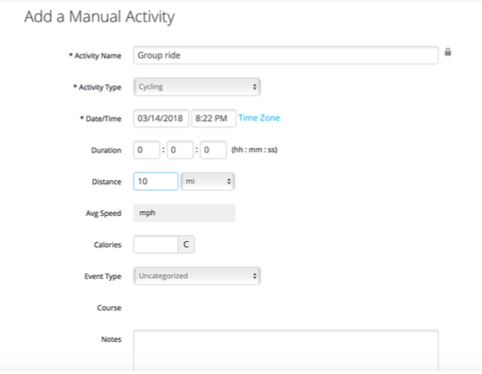Click the Duration hours field

(x=147, y=150)
